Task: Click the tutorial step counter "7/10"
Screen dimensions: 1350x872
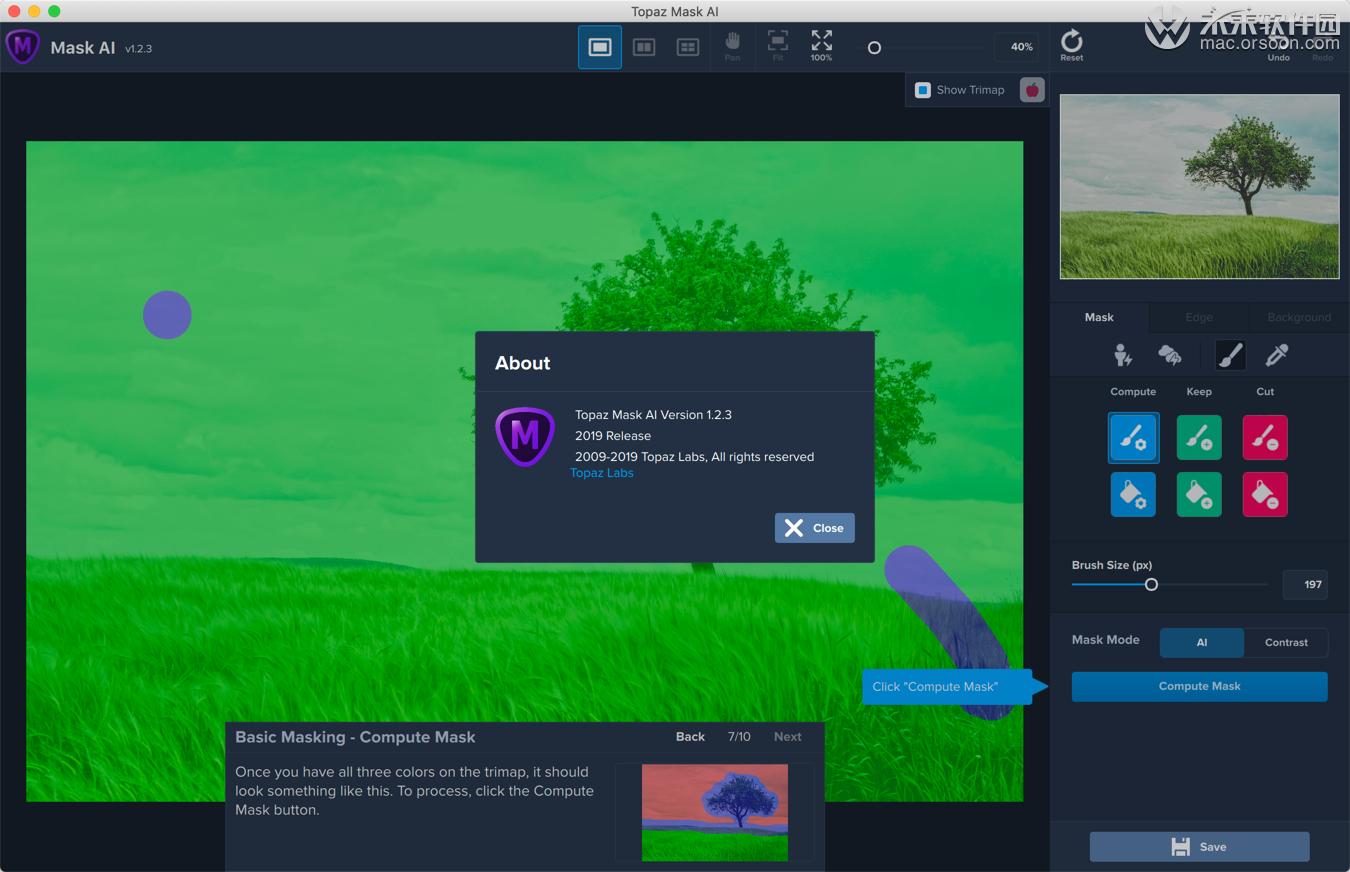Action: pyautogui.click(x=739, y=736)
